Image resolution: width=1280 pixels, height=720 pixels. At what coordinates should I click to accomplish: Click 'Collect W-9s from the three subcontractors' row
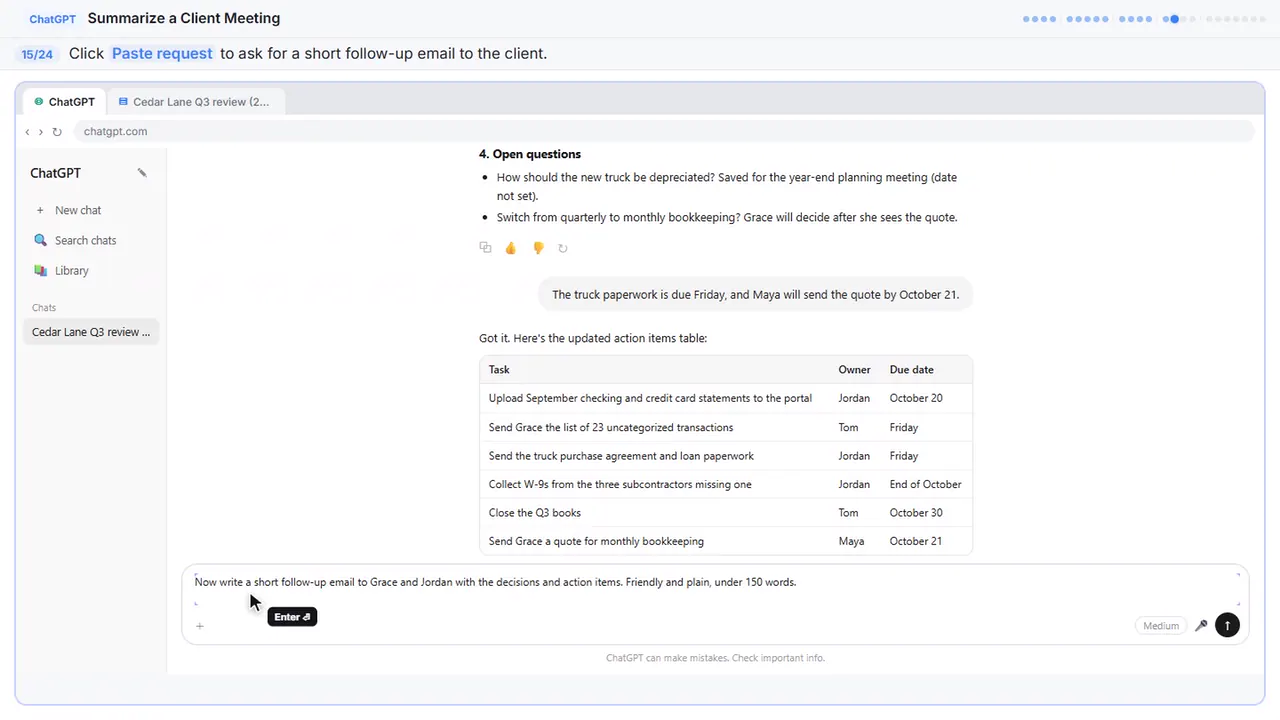726,485
